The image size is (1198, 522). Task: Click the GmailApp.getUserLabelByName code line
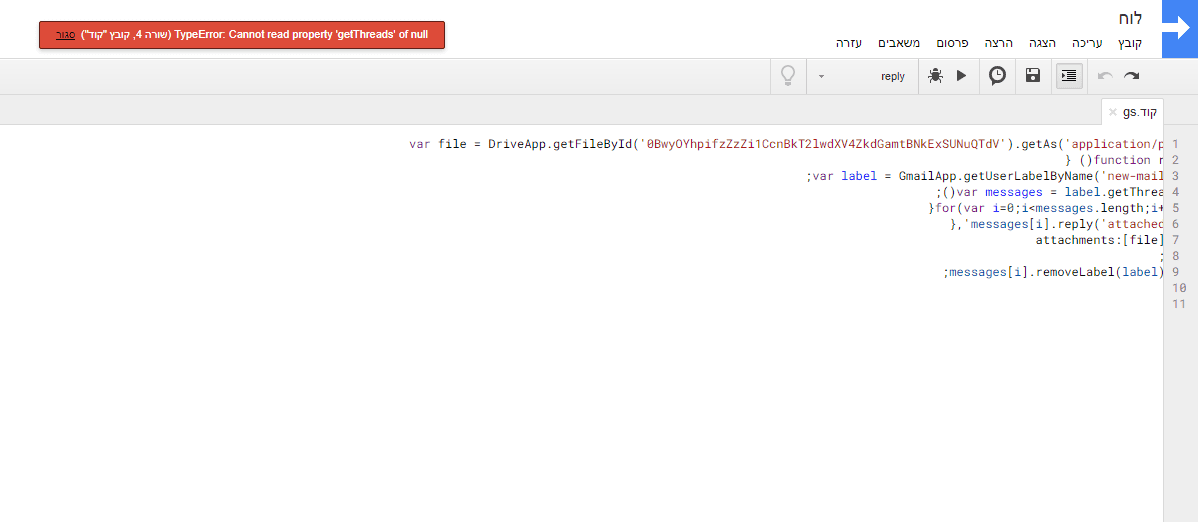(x=984, y=176)
